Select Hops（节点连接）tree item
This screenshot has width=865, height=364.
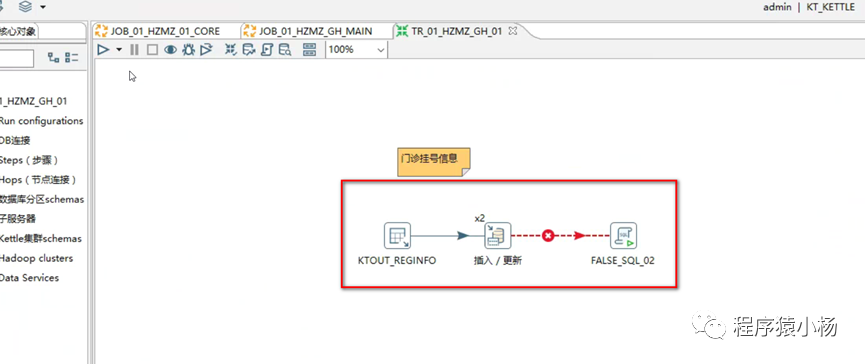pos(38,180)
